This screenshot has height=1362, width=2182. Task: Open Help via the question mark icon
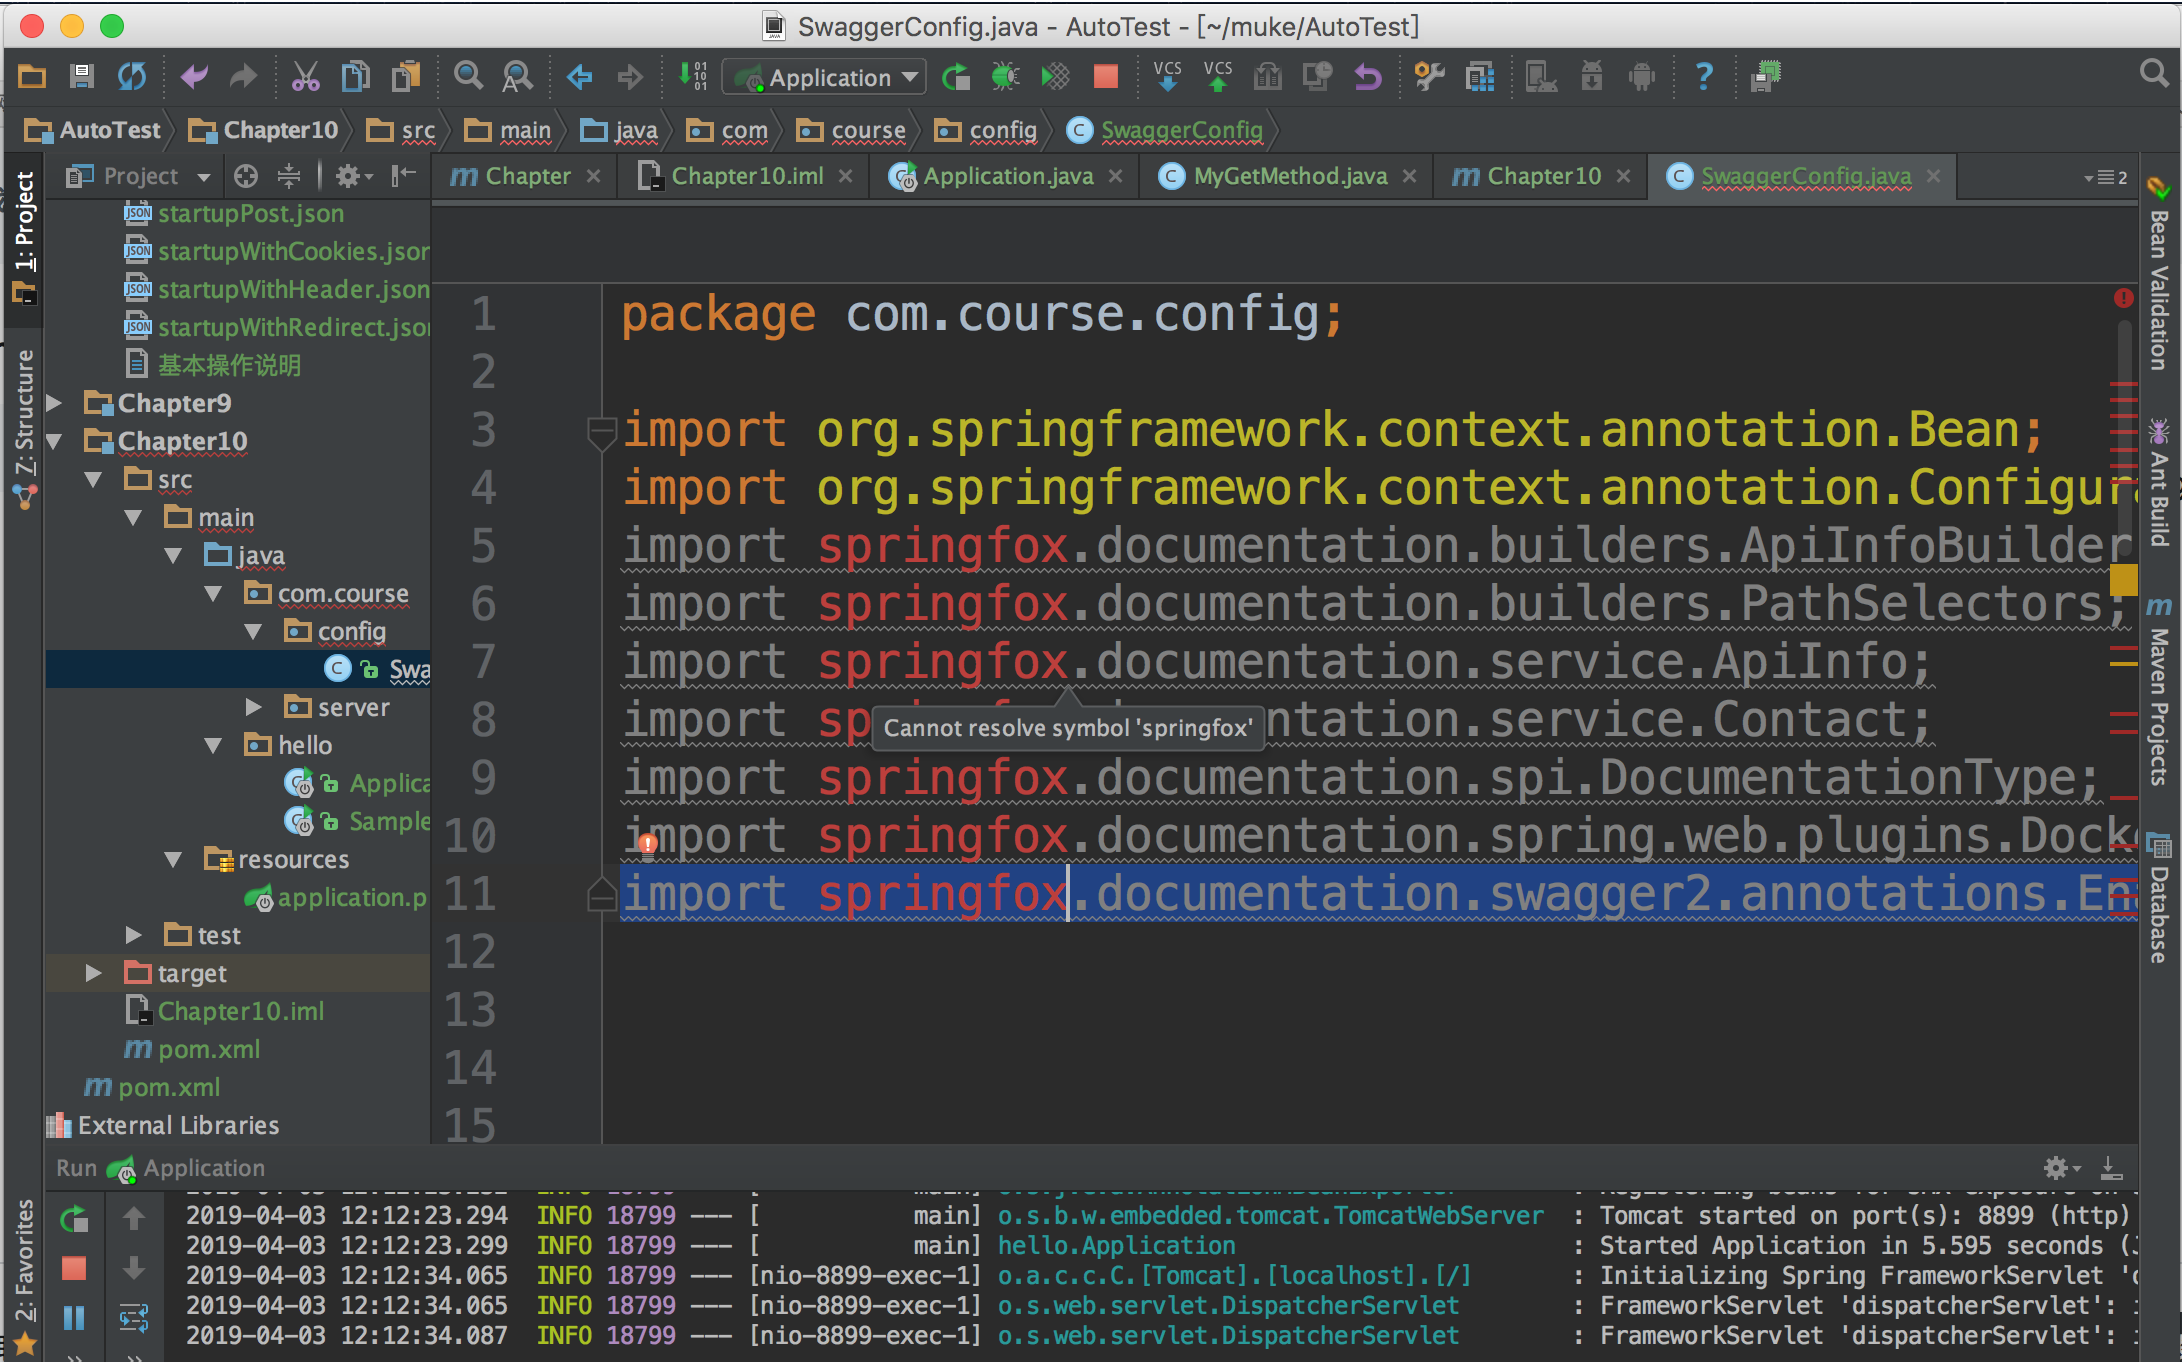[1703, 77]
